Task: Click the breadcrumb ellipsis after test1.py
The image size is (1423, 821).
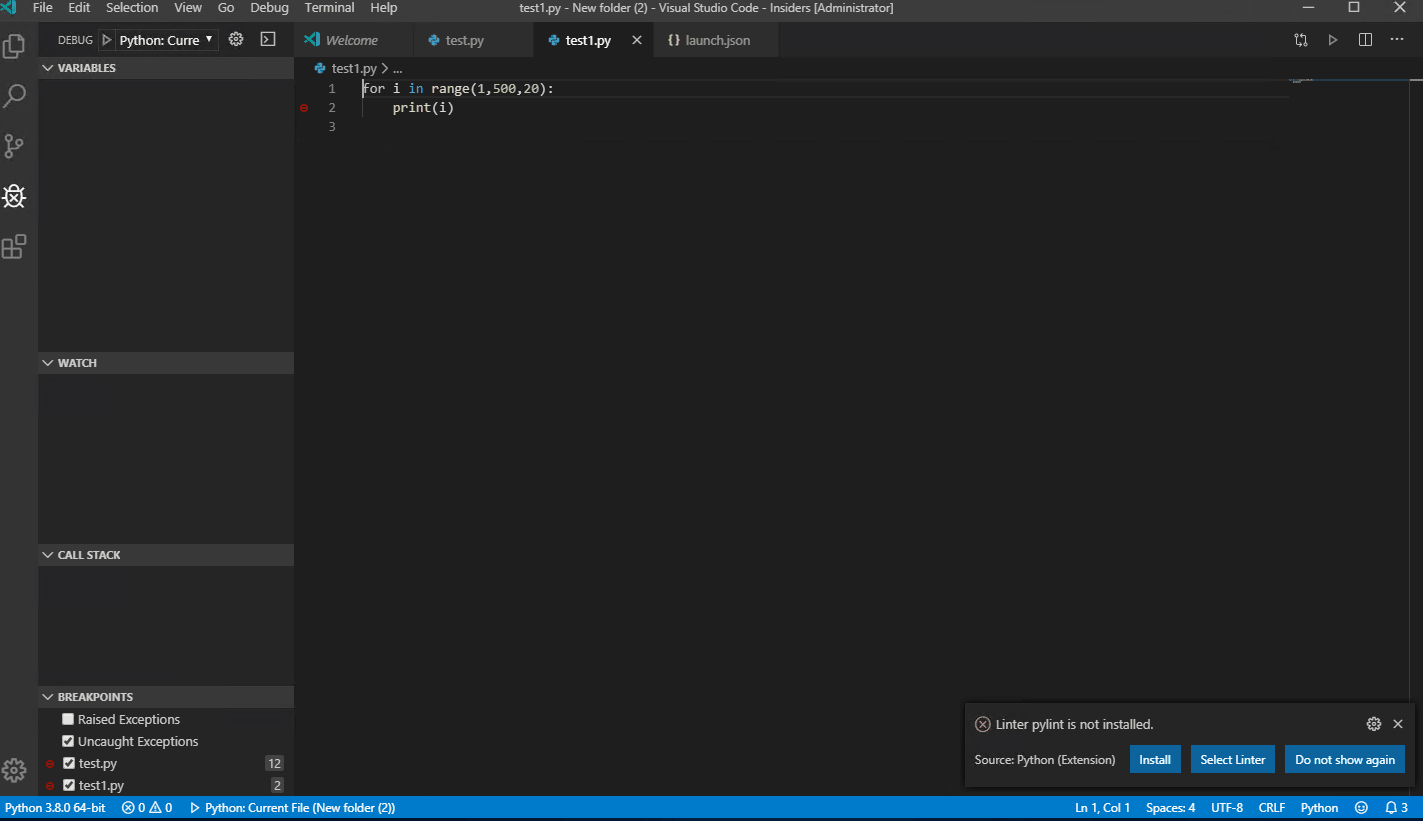Action: click(x=397, y=69)
